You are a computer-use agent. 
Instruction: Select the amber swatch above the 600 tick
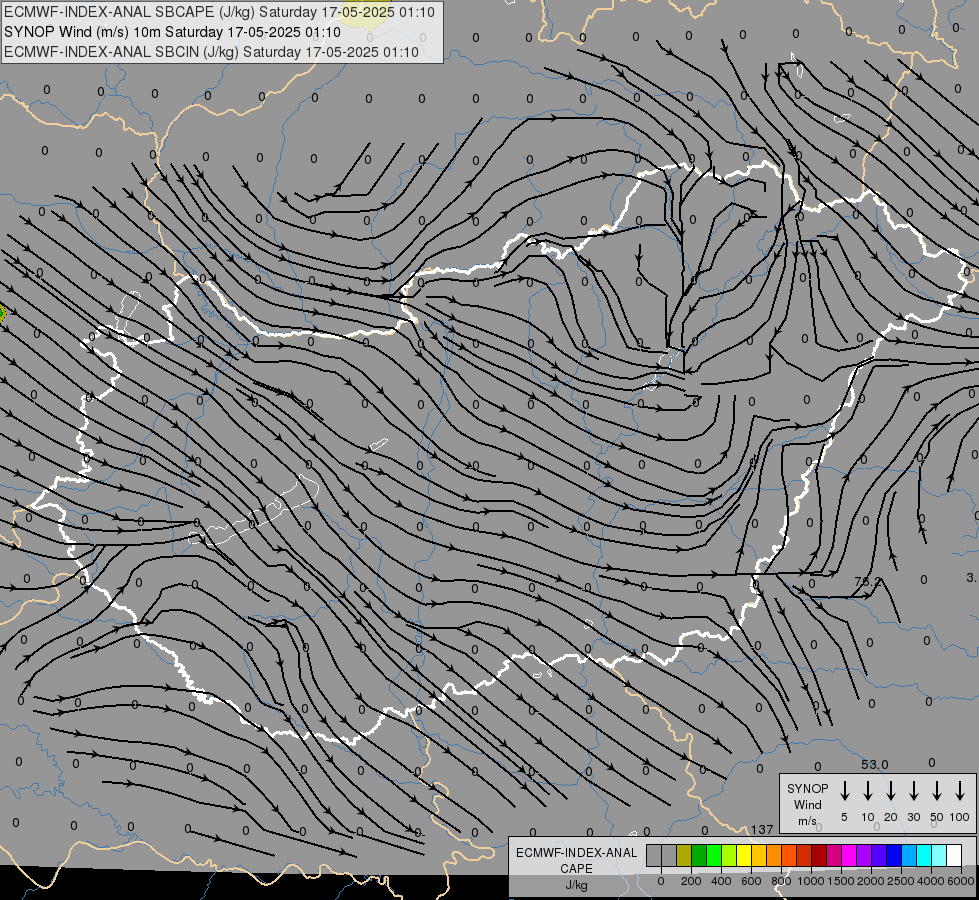click(759, 855)
